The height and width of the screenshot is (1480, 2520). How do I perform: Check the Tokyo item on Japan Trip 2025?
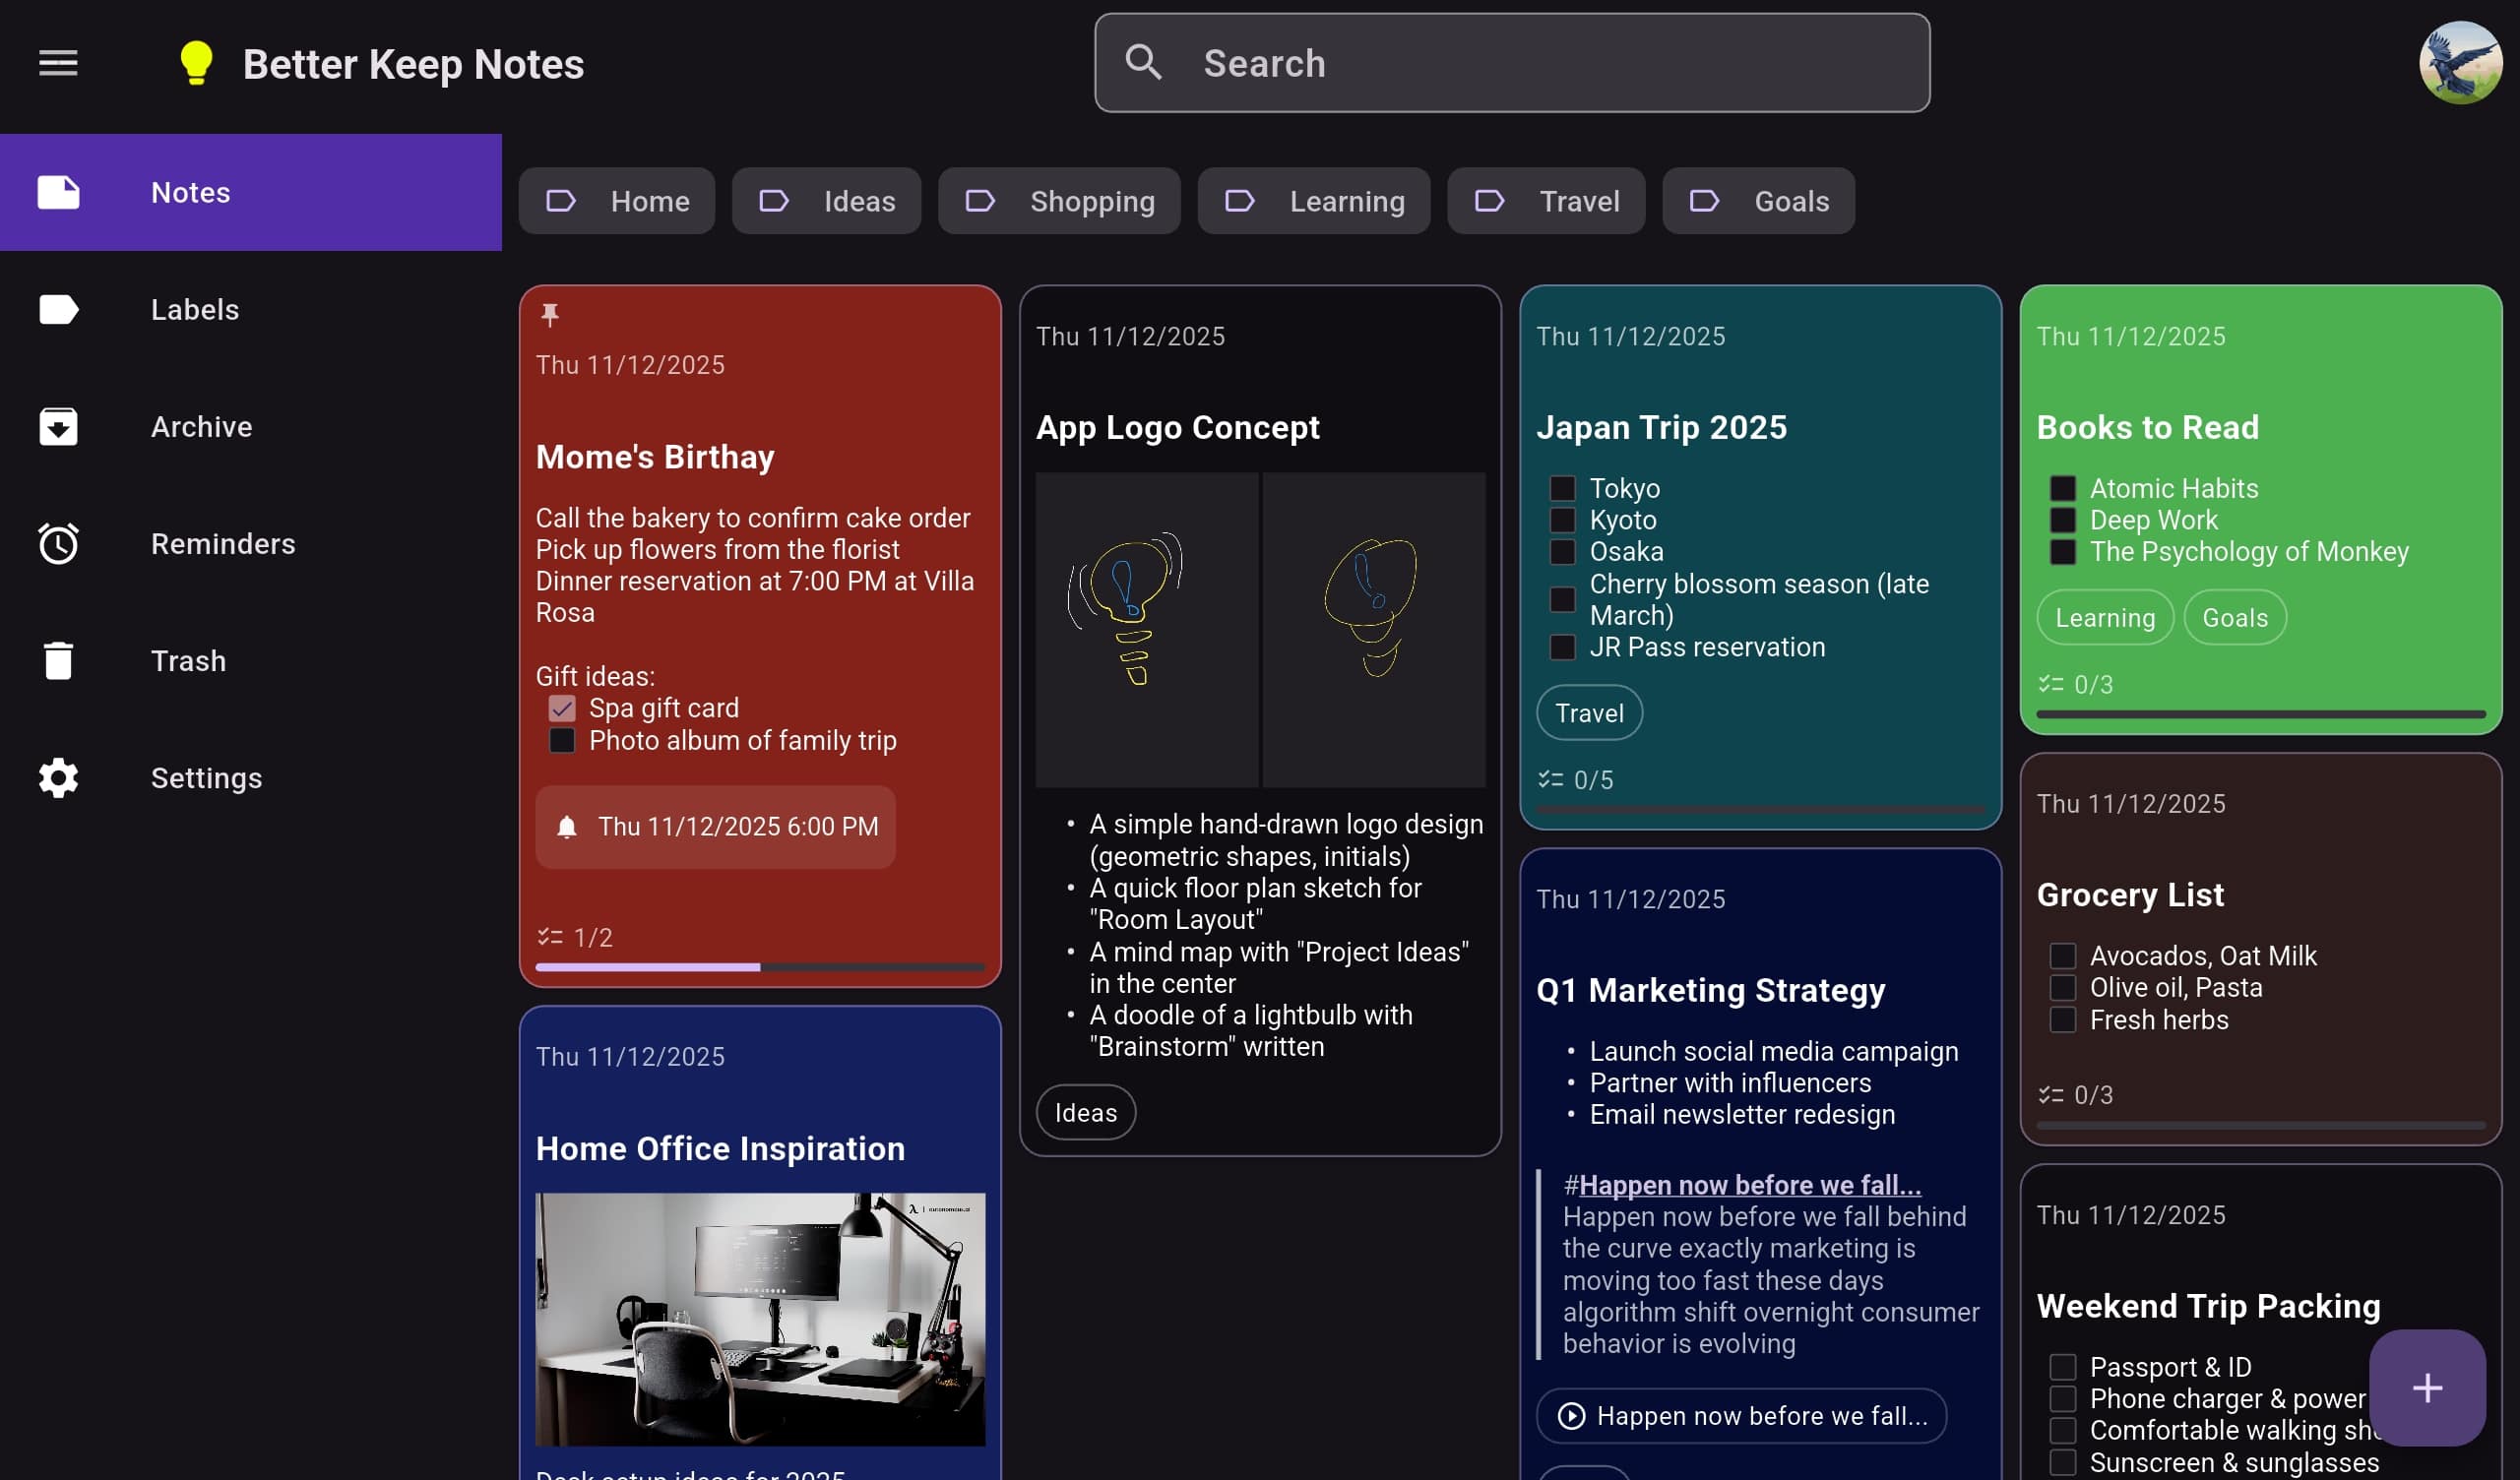1563,487
